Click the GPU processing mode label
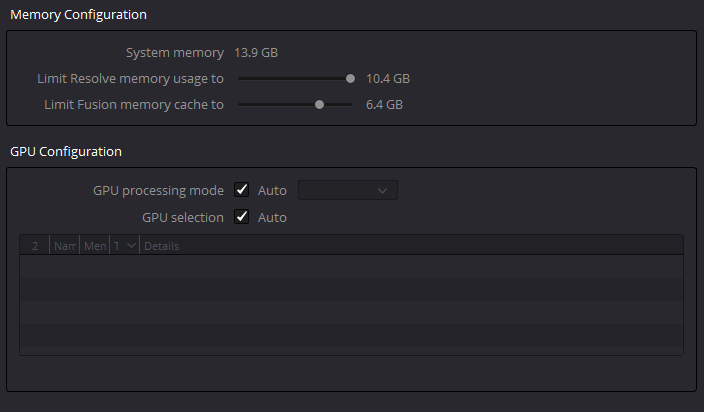The width and height of the screenshot is (704, 412). point(158,190)
